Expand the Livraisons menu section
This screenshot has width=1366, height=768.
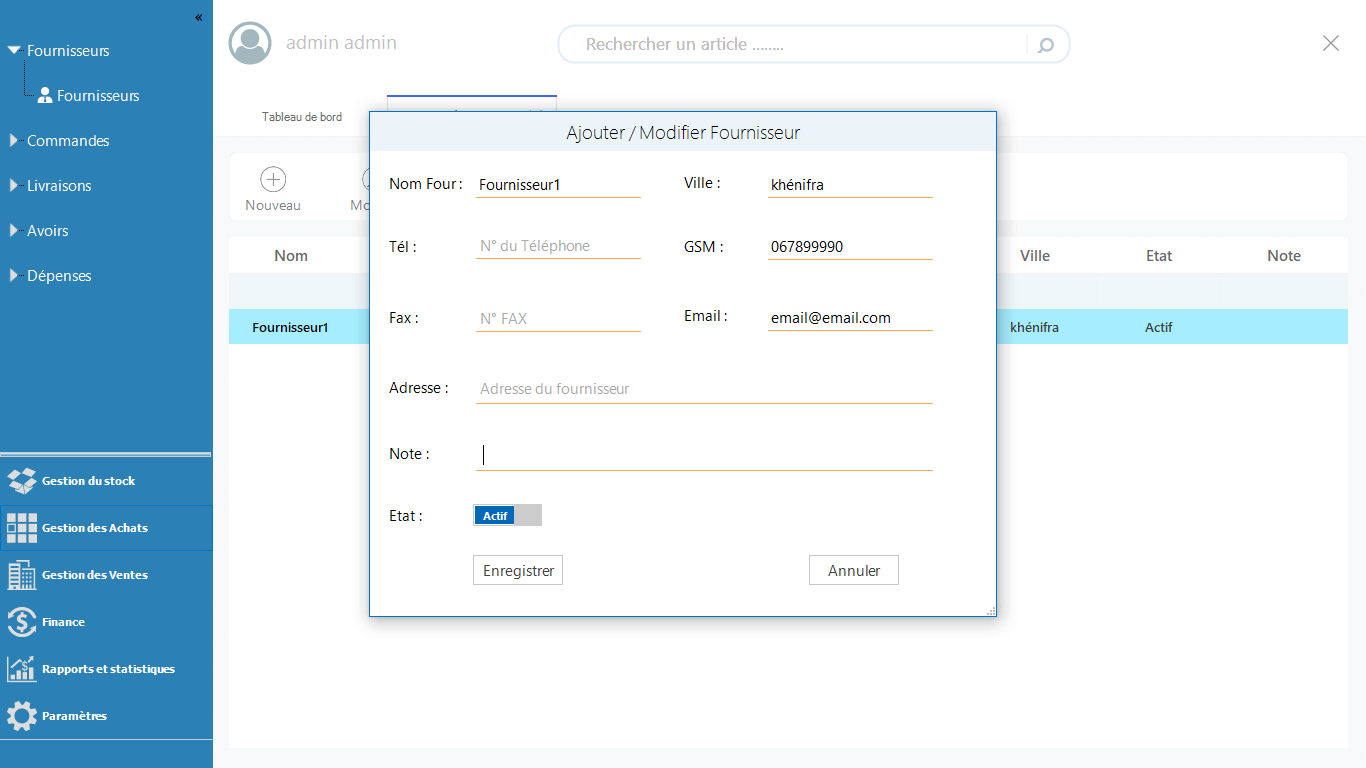click(x=14, y=186)
